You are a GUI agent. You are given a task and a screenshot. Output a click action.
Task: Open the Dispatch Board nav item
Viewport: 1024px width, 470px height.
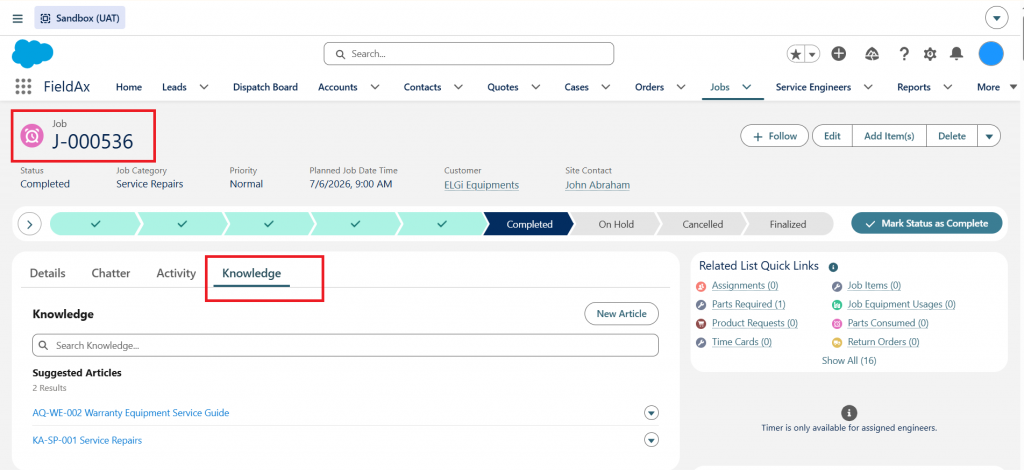click(265, 87)
